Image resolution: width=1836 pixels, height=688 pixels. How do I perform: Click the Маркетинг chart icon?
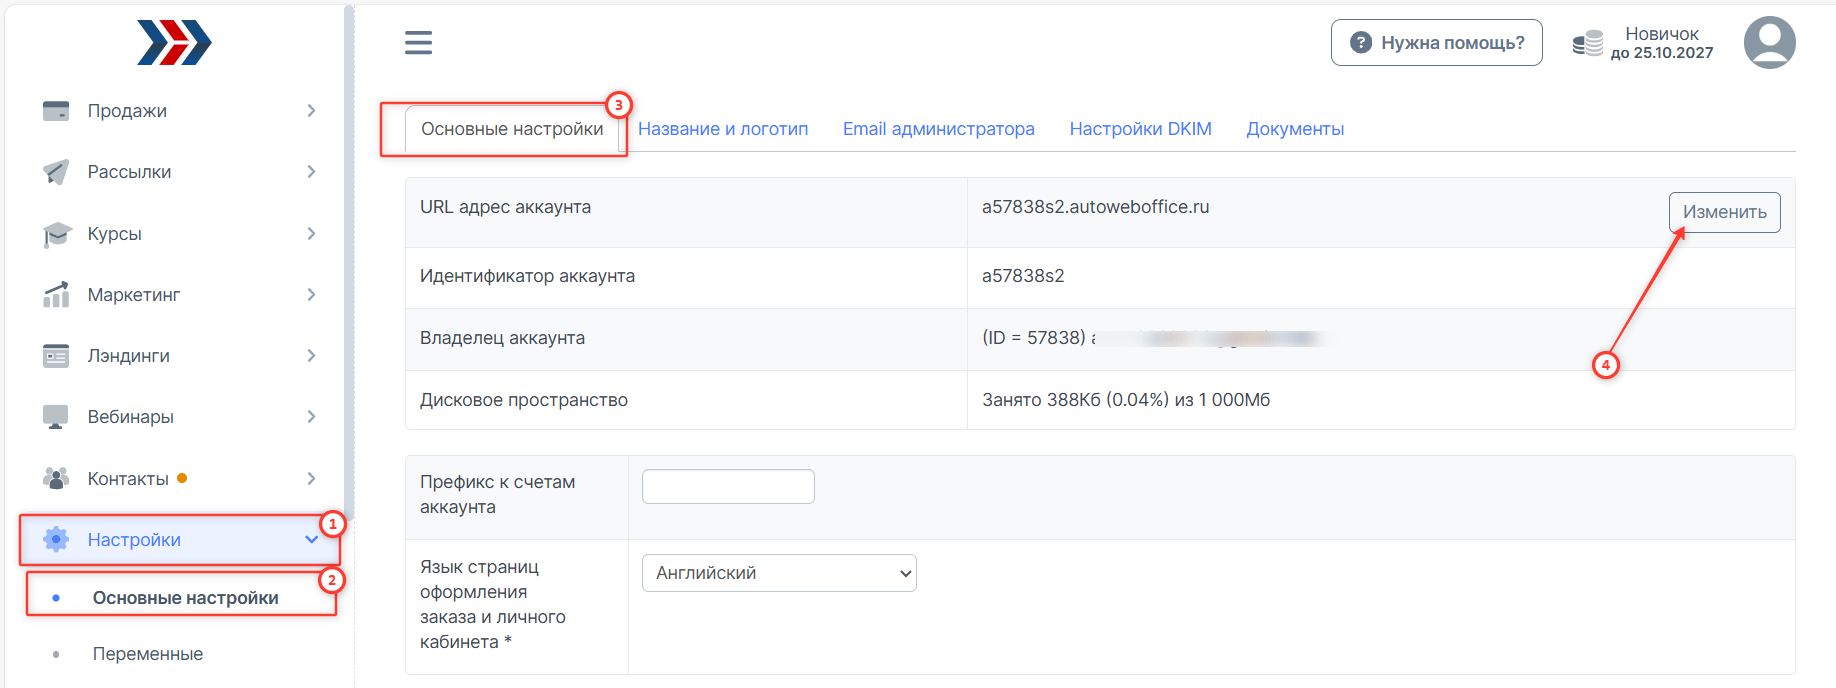[x=56, y=295]
